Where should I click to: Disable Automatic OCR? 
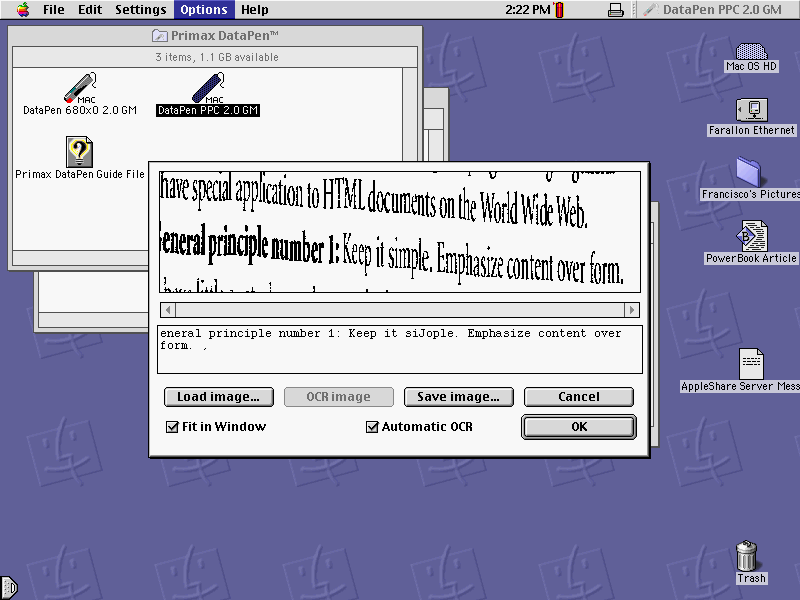373,426
